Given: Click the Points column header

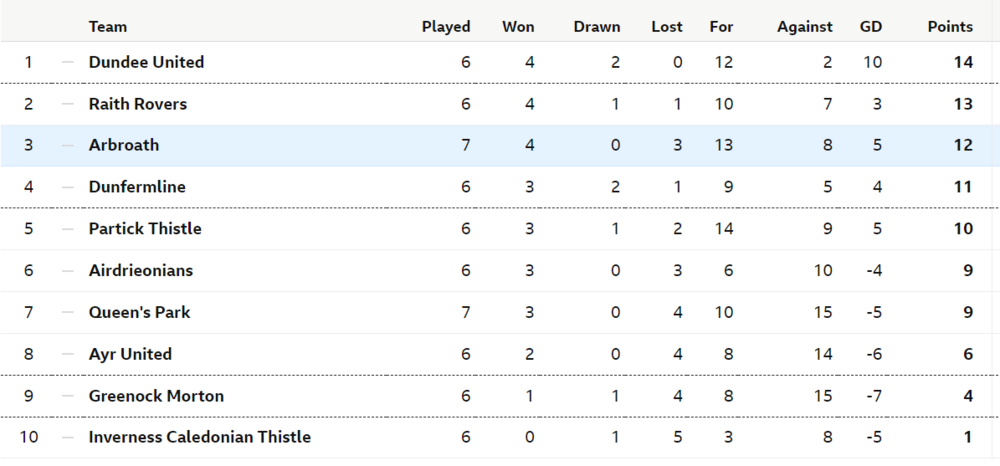Looking at the screenshot, I should [x=950, y=27].
